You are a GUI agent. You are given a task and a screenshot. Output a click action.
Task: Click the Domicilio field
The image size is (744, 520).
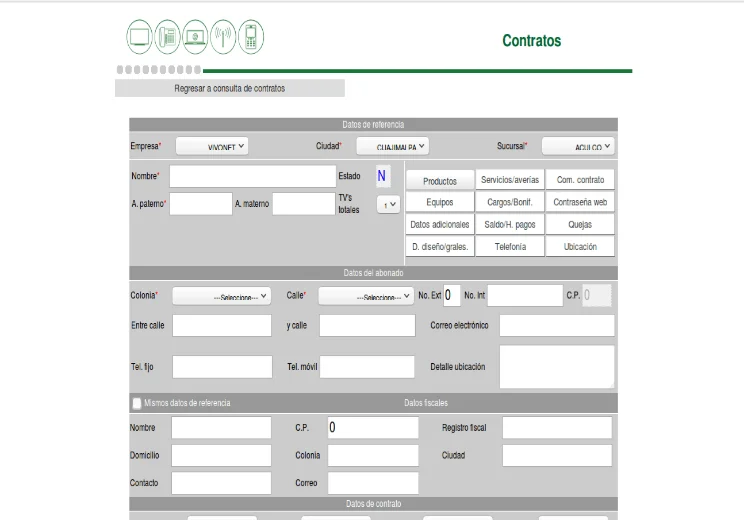[221, 455]
